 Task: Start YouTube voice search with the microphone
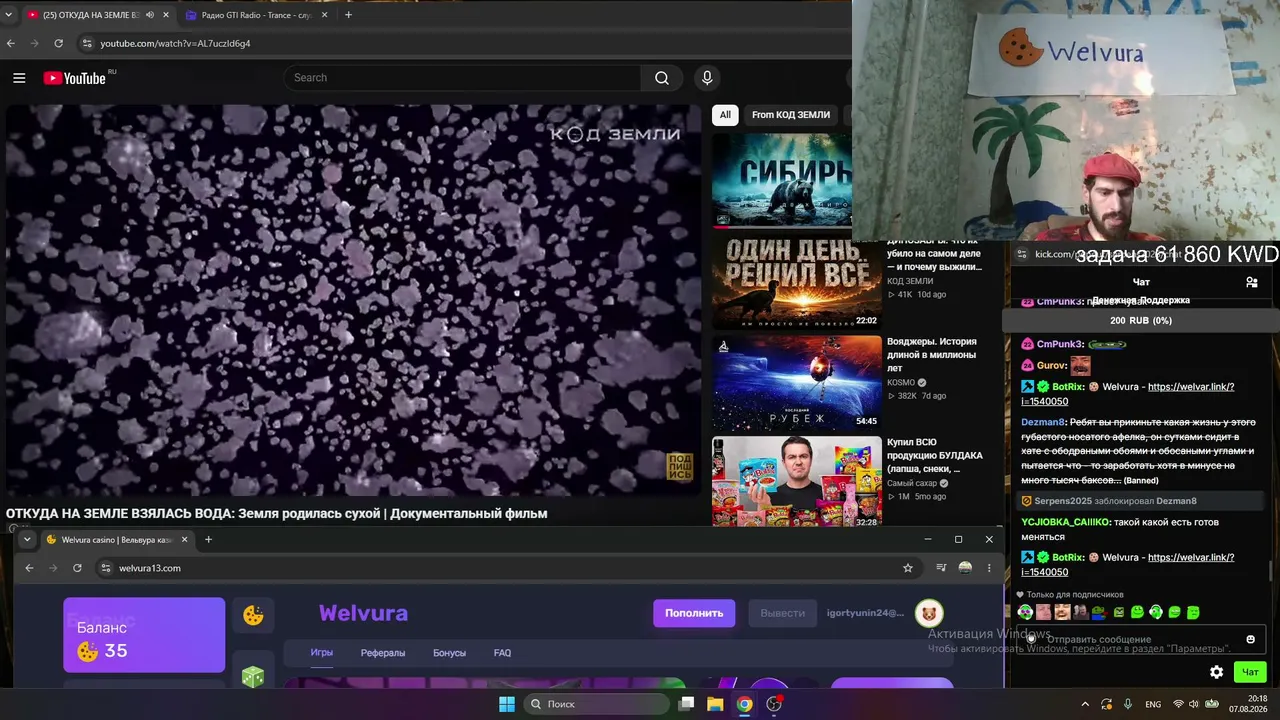click(707, 78)
